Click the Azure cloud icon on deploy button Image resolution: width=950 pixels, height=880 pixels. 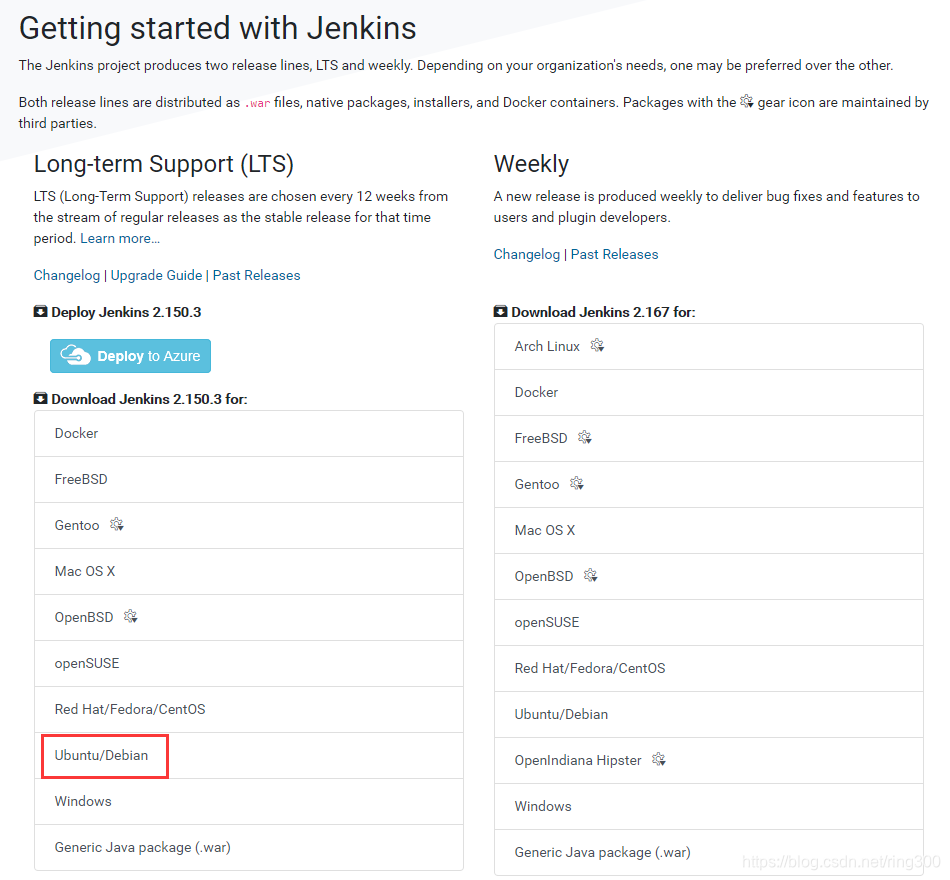click(75, 355)
